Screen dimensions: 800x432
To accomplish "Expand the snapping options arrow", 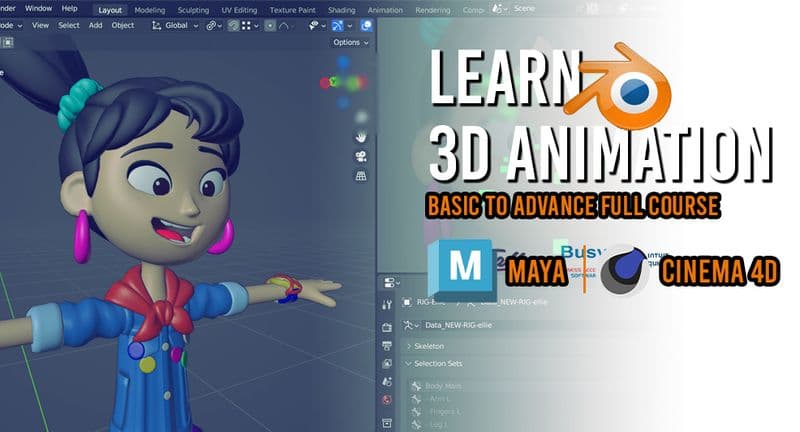I will tap(256, 26).
